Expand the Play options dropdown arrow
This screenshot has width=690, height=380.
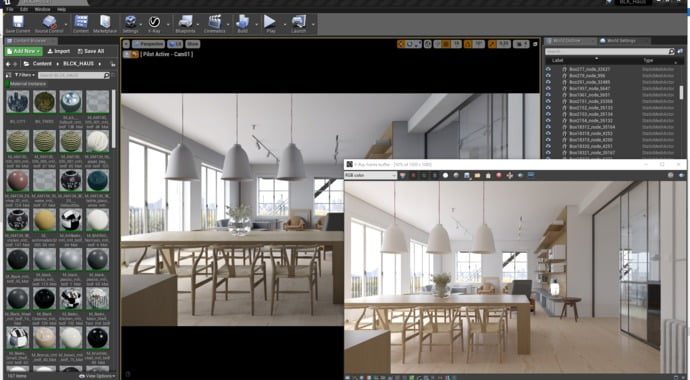pos(284,25)
